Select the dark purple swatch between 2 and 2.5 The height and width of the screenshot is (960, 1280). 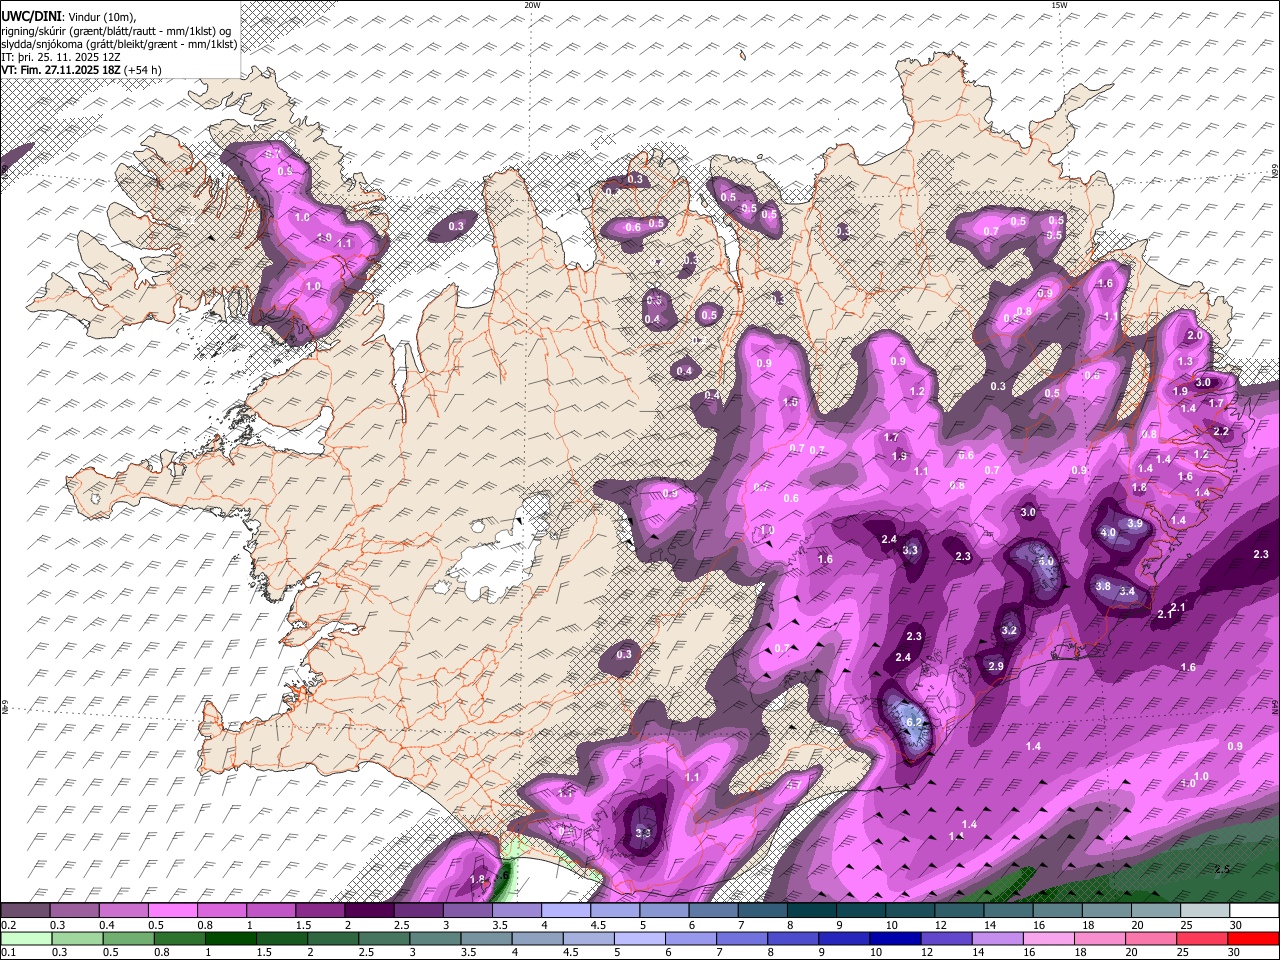(x=369, y=911)
